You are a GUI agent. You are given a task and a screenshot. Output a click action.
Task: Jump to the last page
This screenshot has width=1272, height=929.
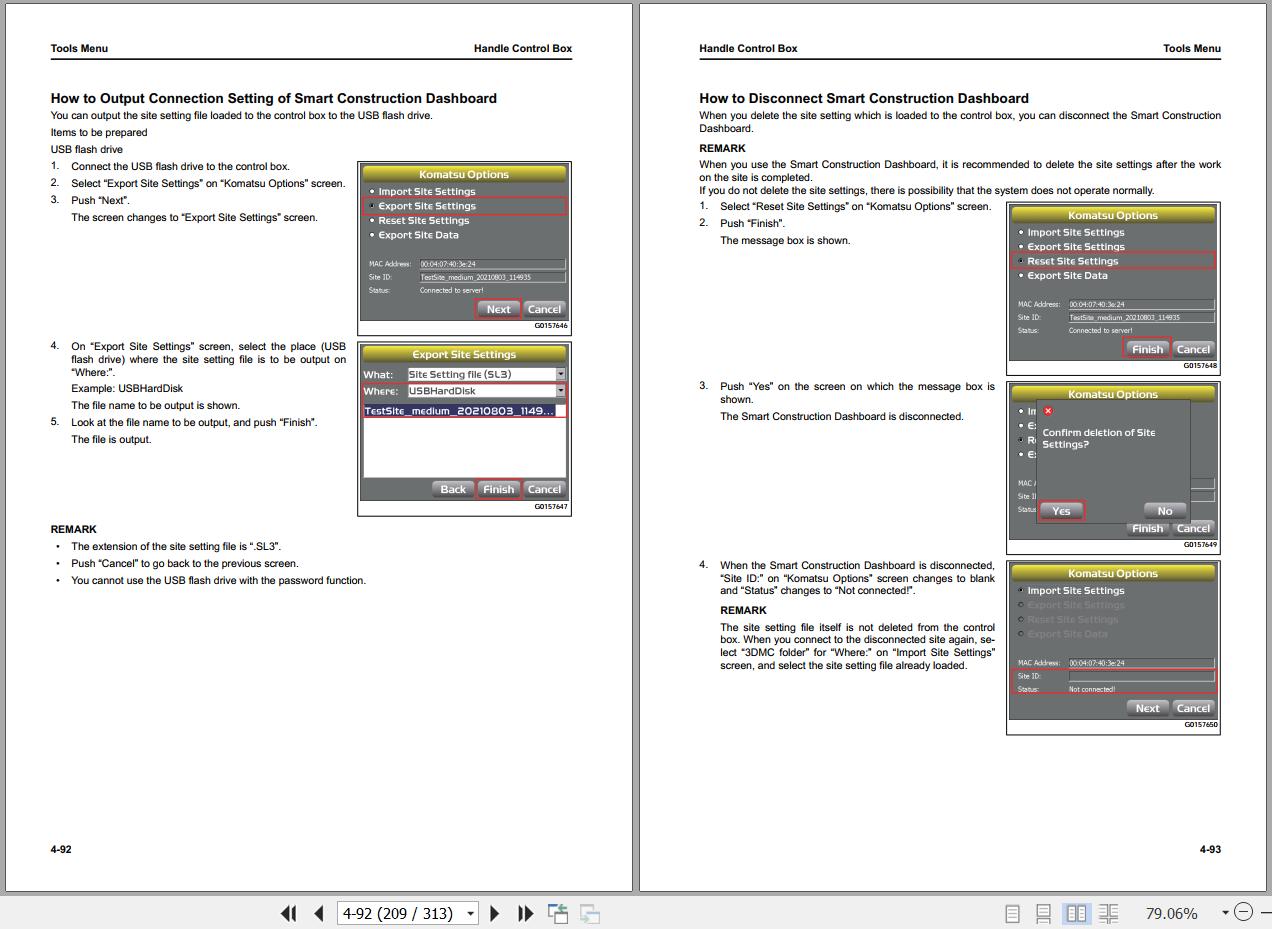(525, 913)
